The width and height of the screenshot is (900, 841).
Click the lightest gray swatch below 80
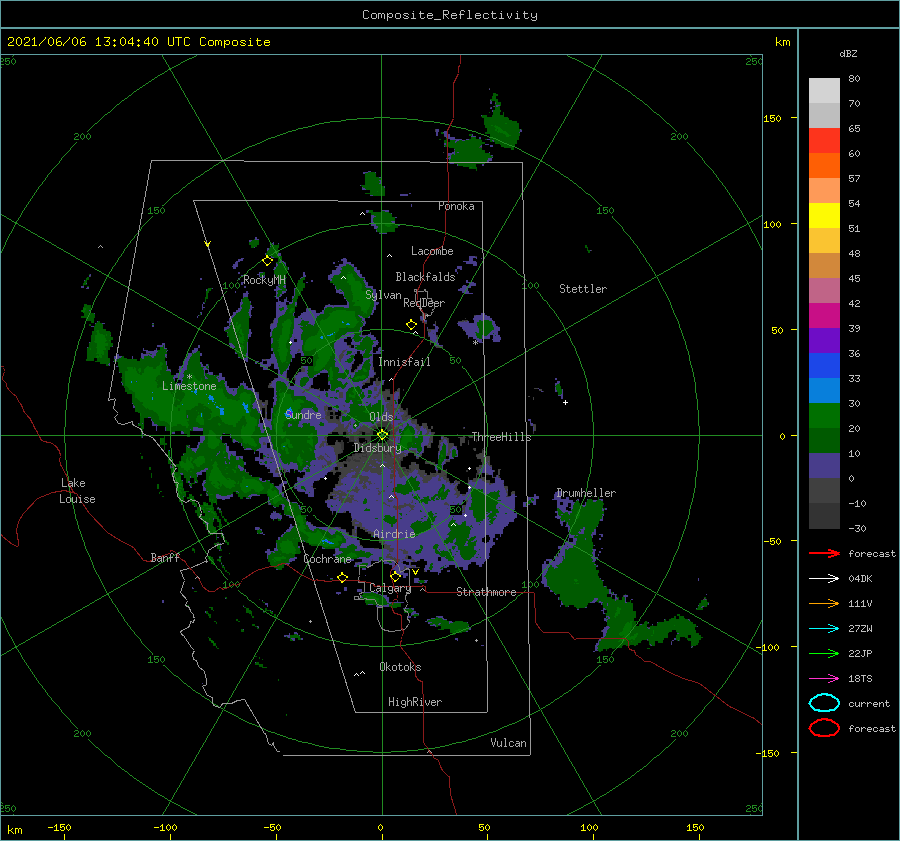pyautogui.click(x=824, y=91)
